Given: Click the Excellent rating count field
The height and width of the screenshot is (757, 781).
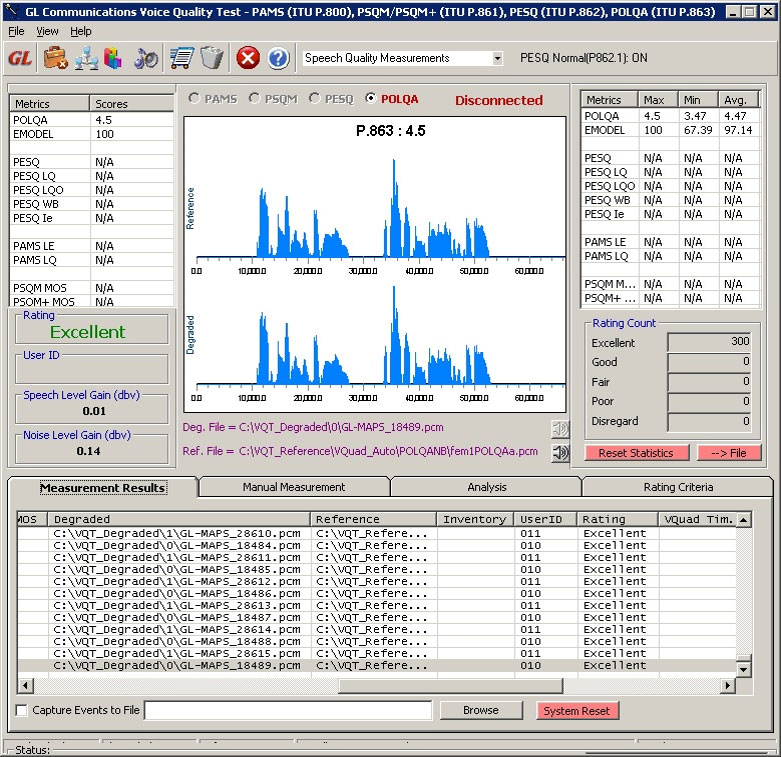Looking at the screenshot, I should tap(709, 342).
